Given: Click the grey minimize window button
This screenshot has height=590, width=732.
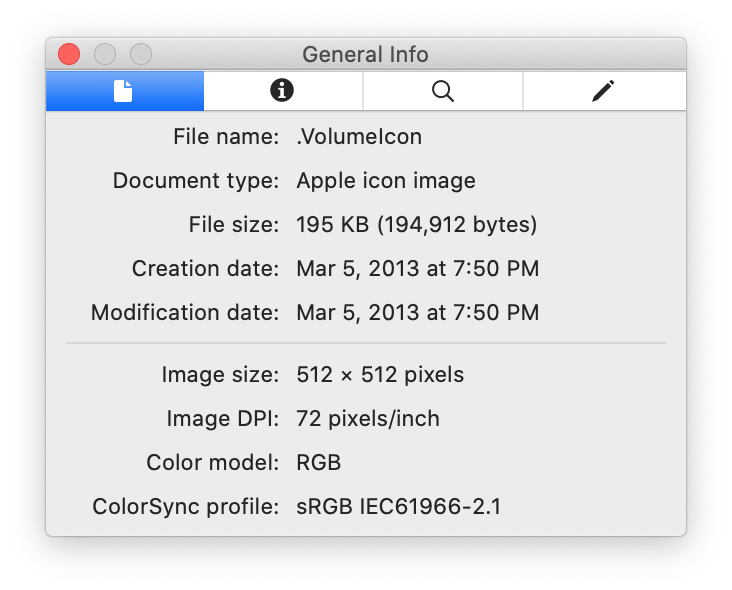Looking at the screenshot, I should 105,55.
